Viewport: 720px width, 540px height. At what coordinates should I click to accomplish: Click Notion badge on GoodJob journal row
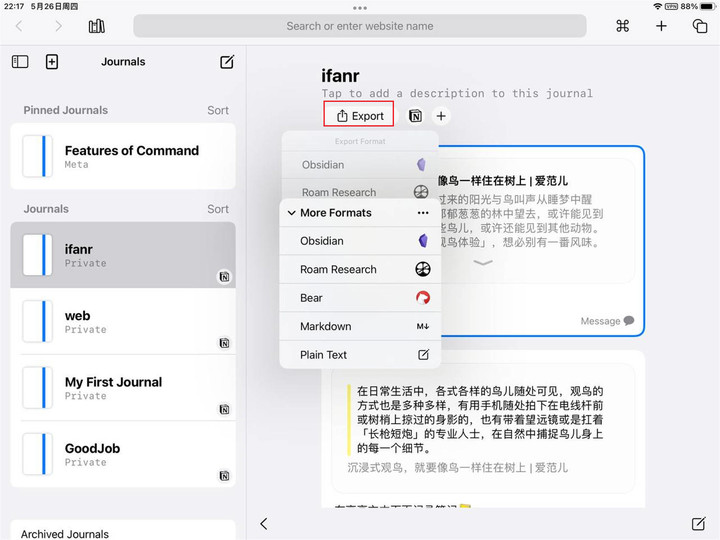click(x=224, y=476)
